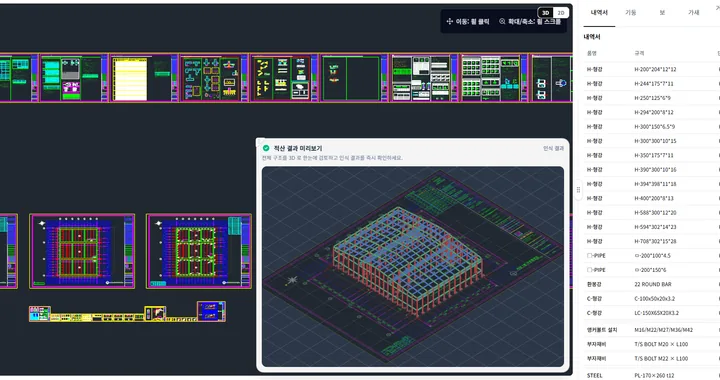Switch the viewer to 3D mode
720x380 pixels.
click(546, 13)
